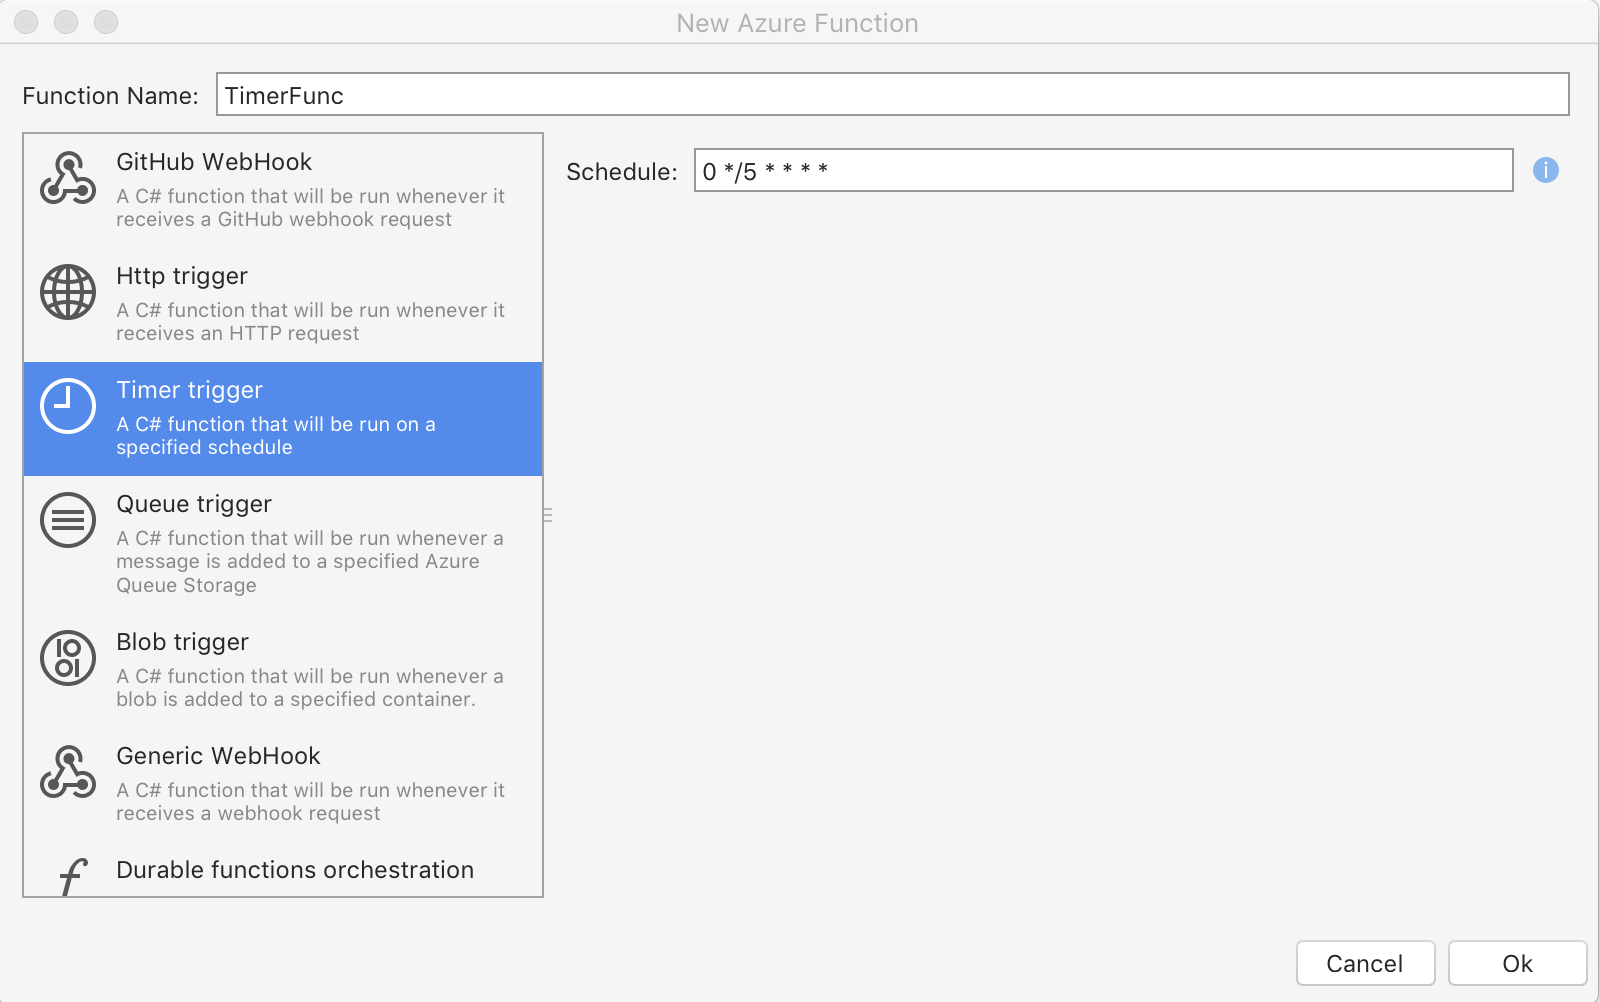This screenshot has height=1002, width=1600.
Task: Click the GitHub webhook request description
Action: [310, 208]
